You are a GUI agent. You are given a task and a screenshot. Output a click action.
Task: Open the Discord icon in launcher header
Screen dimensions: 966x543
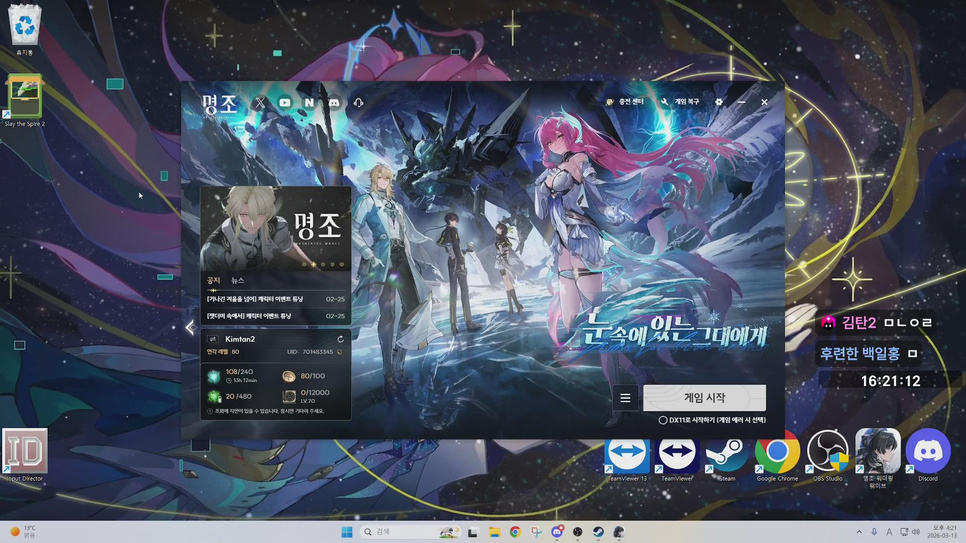(x=334, y=102)
